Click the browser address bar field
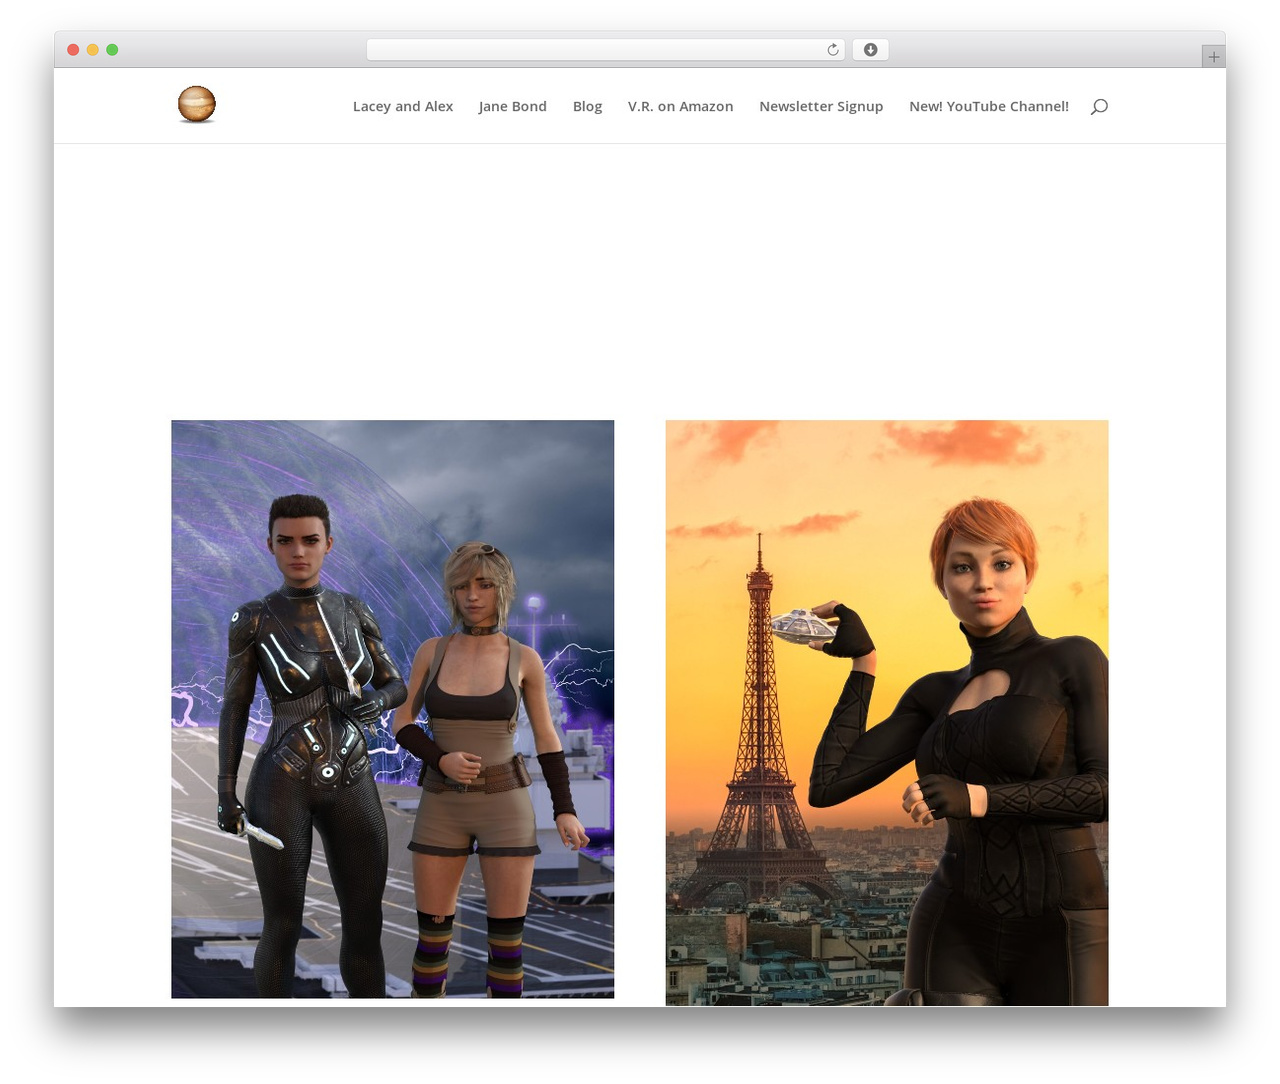 point(606,50)
